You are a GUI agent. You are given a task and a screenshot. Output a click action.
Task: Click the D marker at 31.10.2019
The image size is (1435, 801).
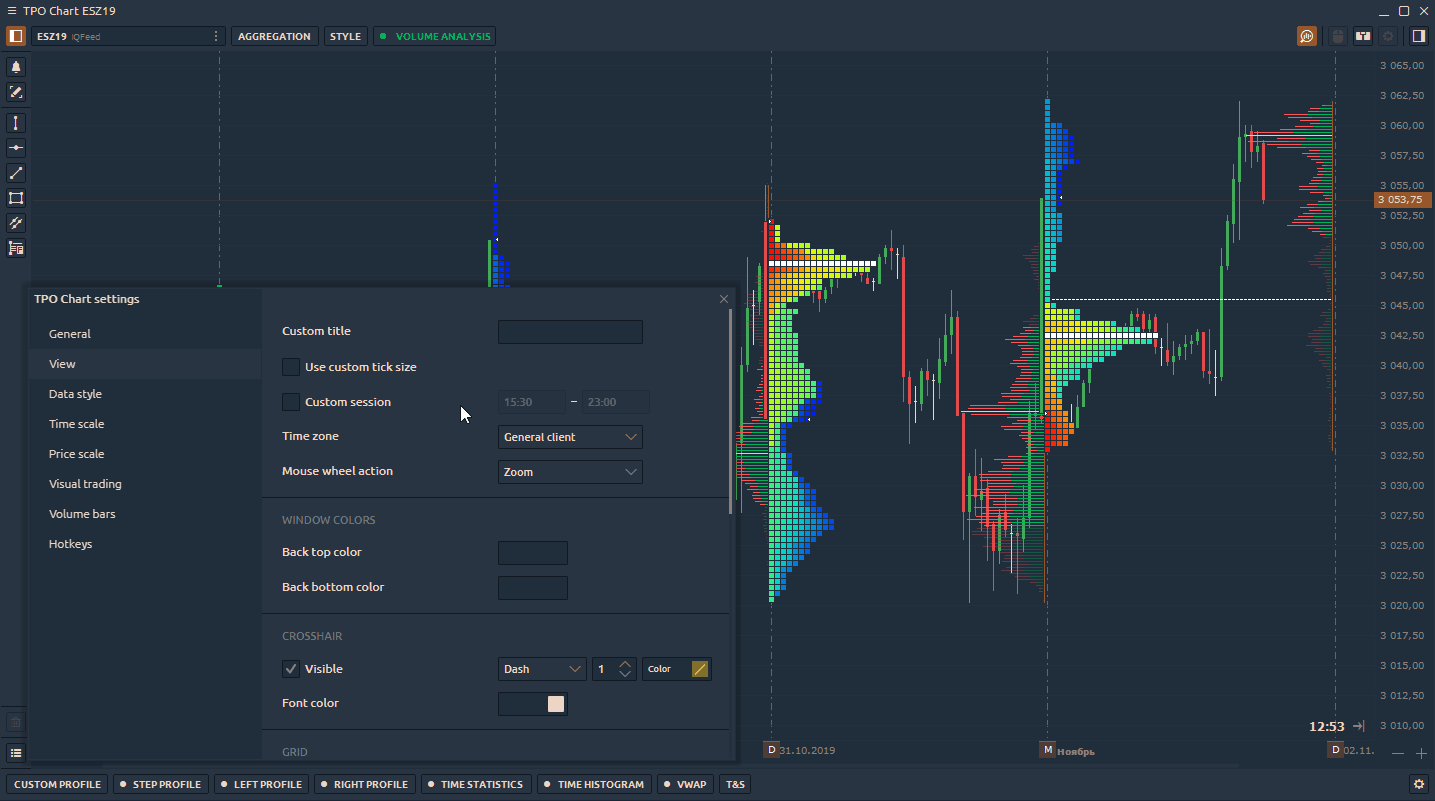(771, 749)
